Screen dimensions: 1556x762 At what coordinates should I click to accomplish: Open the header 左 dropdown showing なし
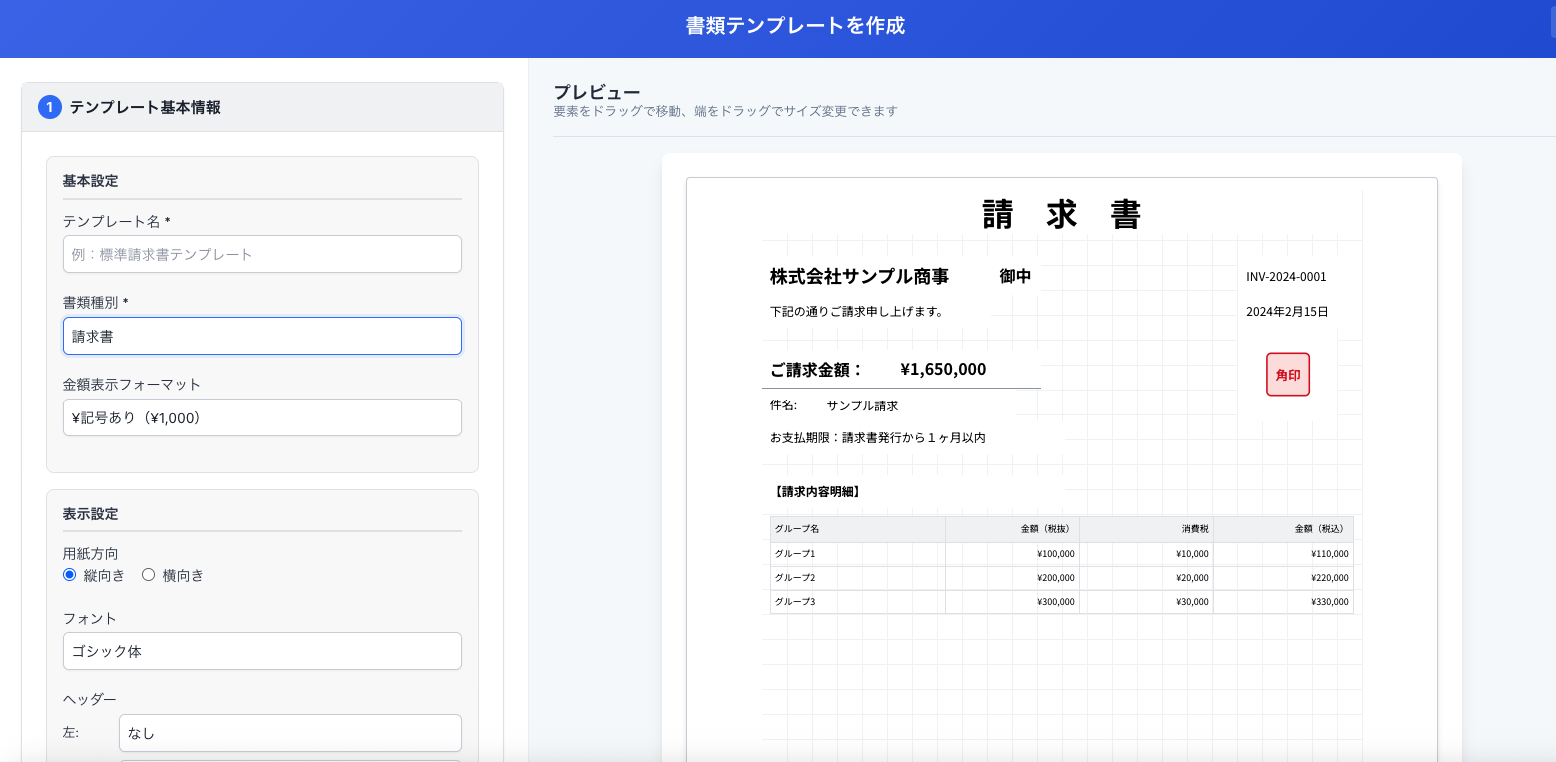coord(289,733)
